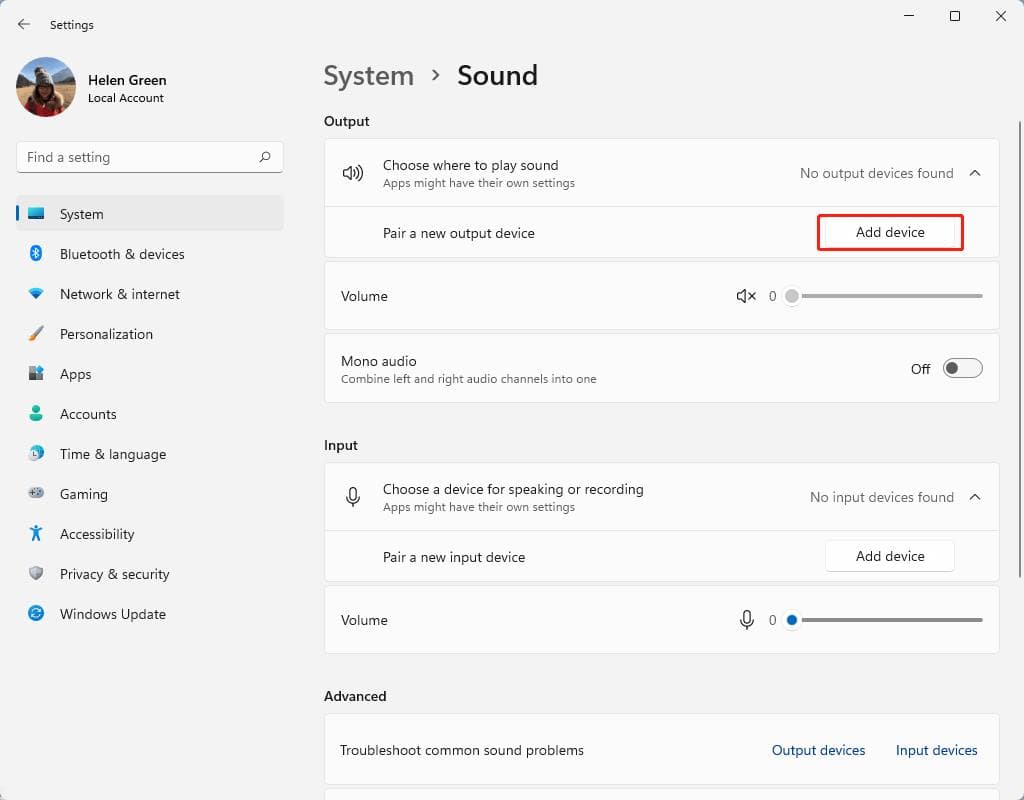Image resolution: width=1024 pixels, height=800 pixels.
Task: Open Apps settings from the sidebar
Action: 150,374
